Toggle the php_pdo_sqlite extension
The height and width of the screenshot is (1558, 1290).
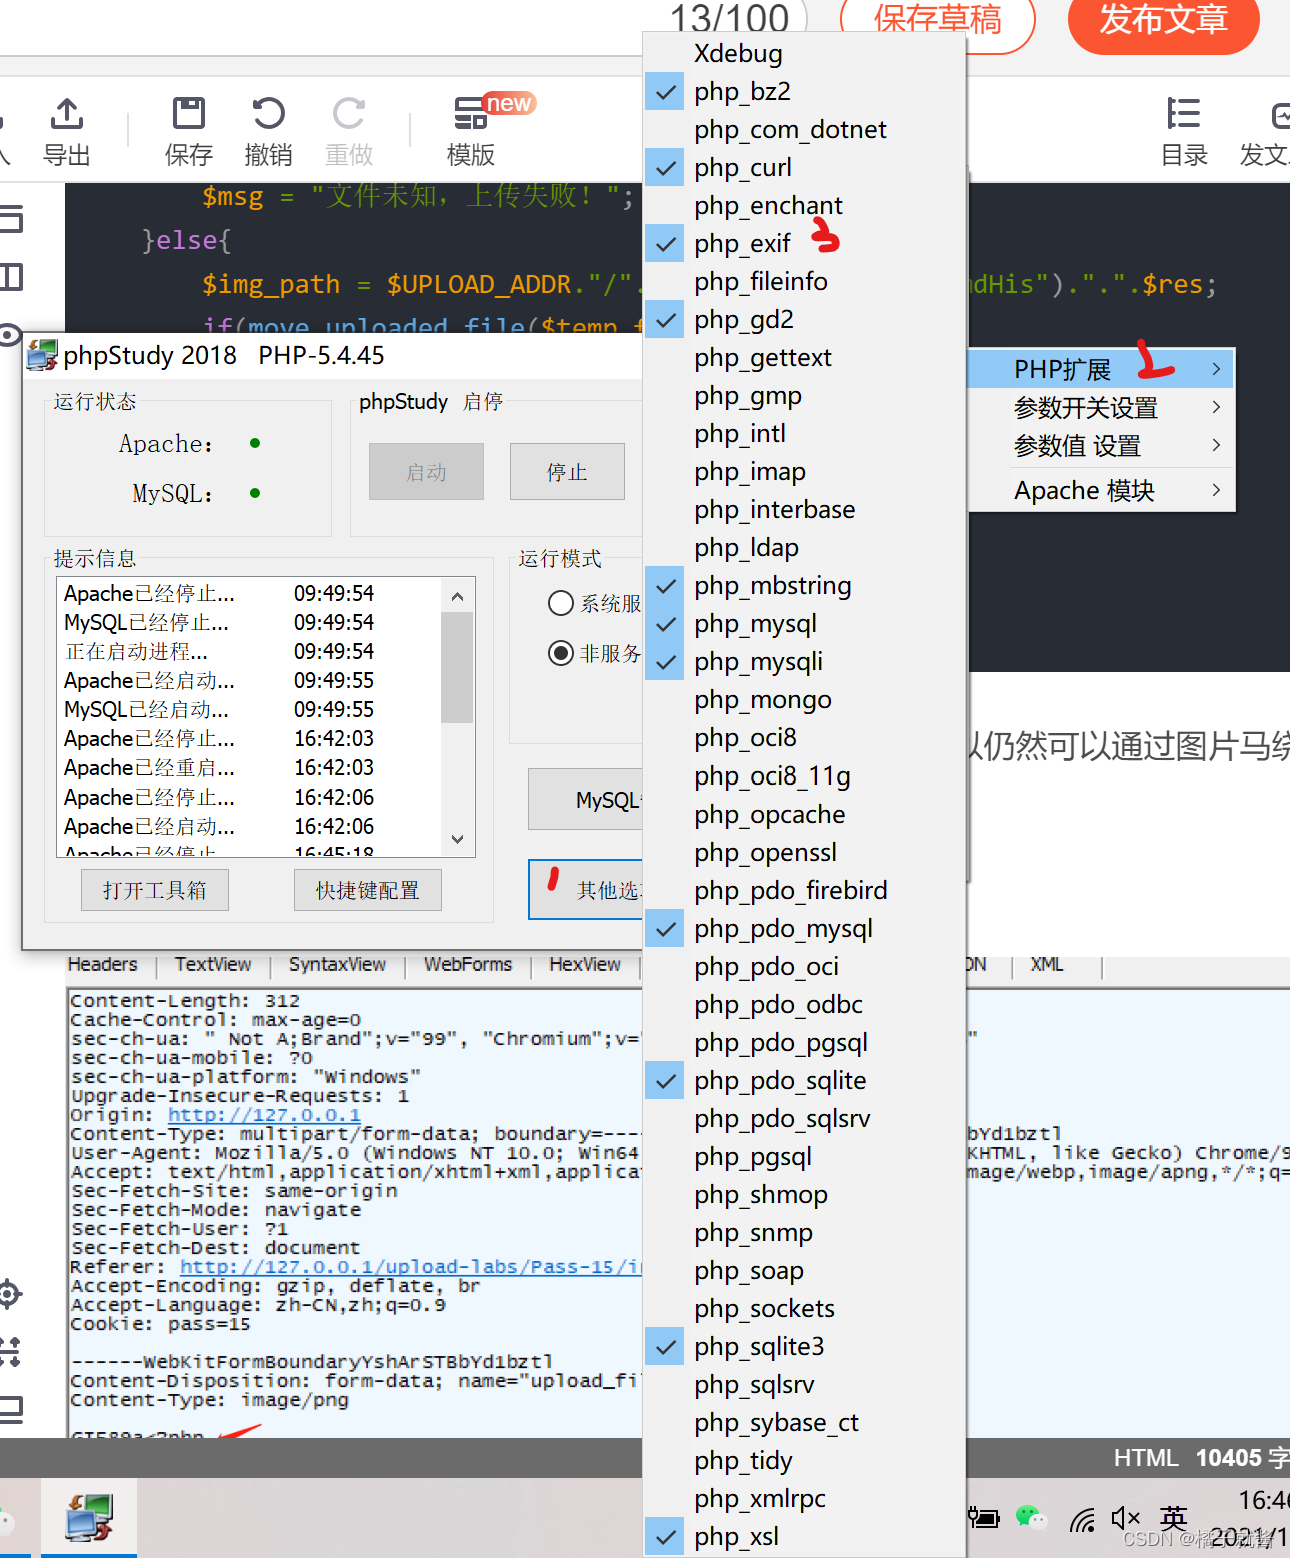click(805, 1081)
